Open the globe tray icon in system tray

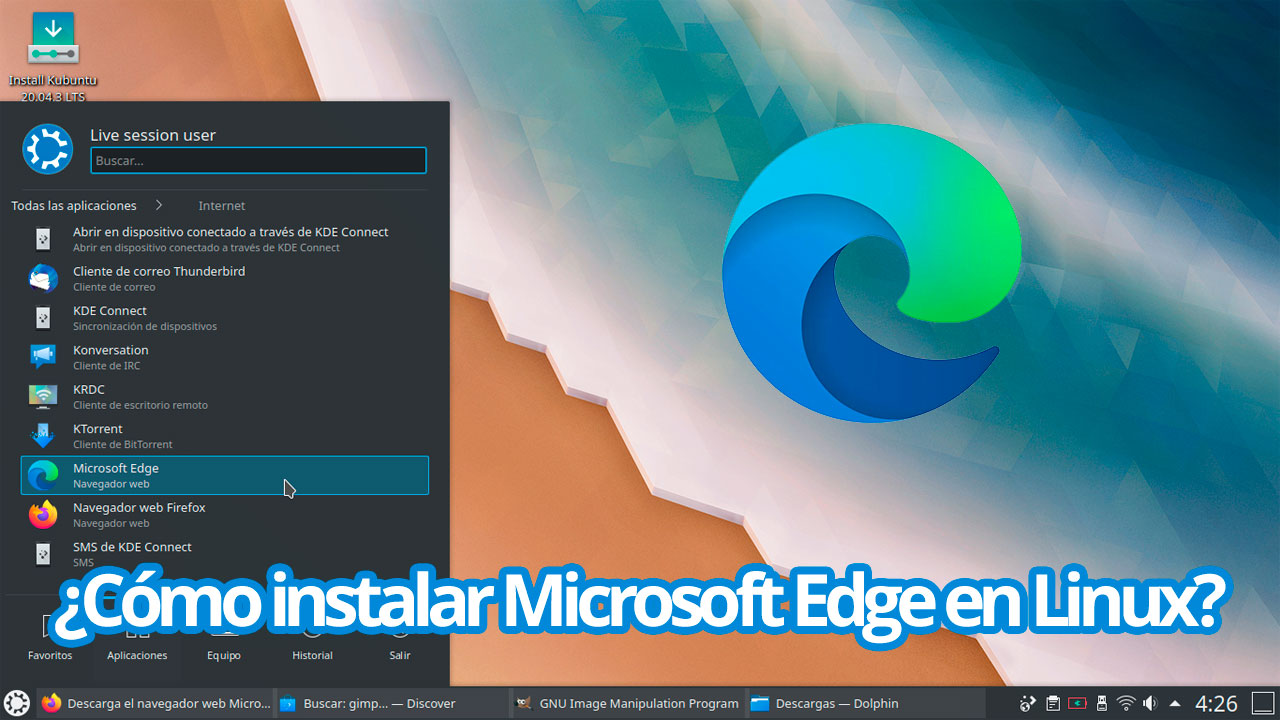pos(1027,703)
